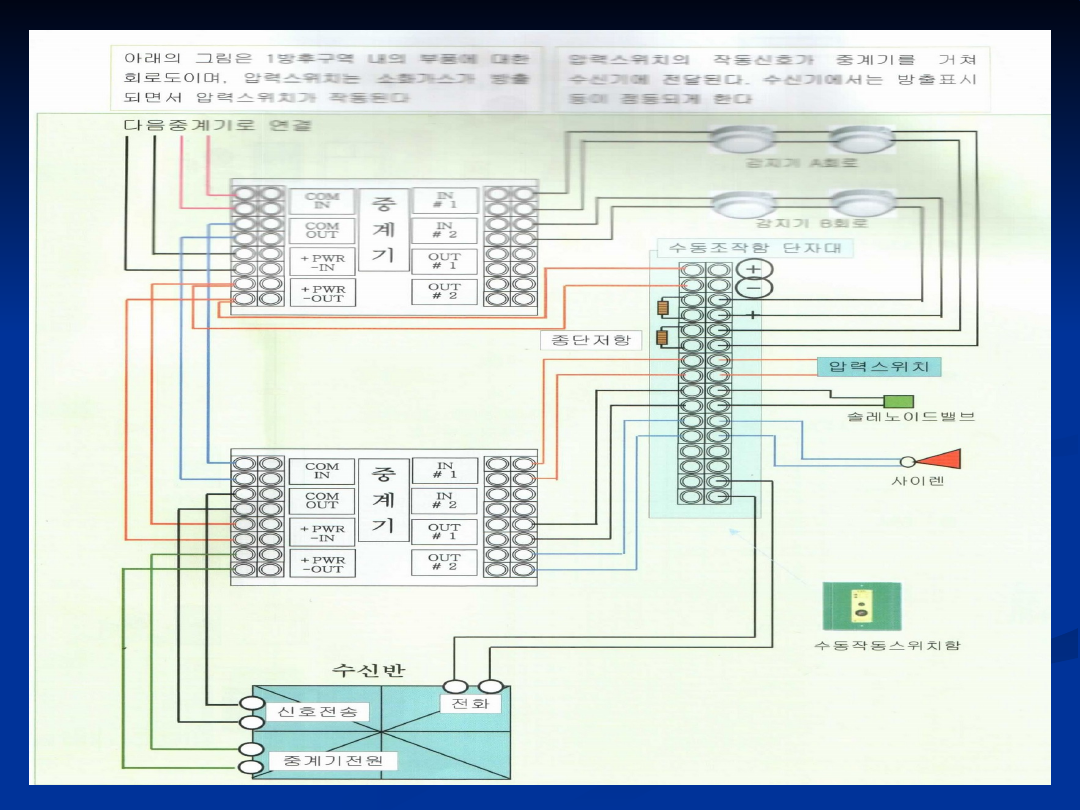Click the plus terminal circle symbol
The height and width of the screenshot is (810, 1080).
[754, 270]
